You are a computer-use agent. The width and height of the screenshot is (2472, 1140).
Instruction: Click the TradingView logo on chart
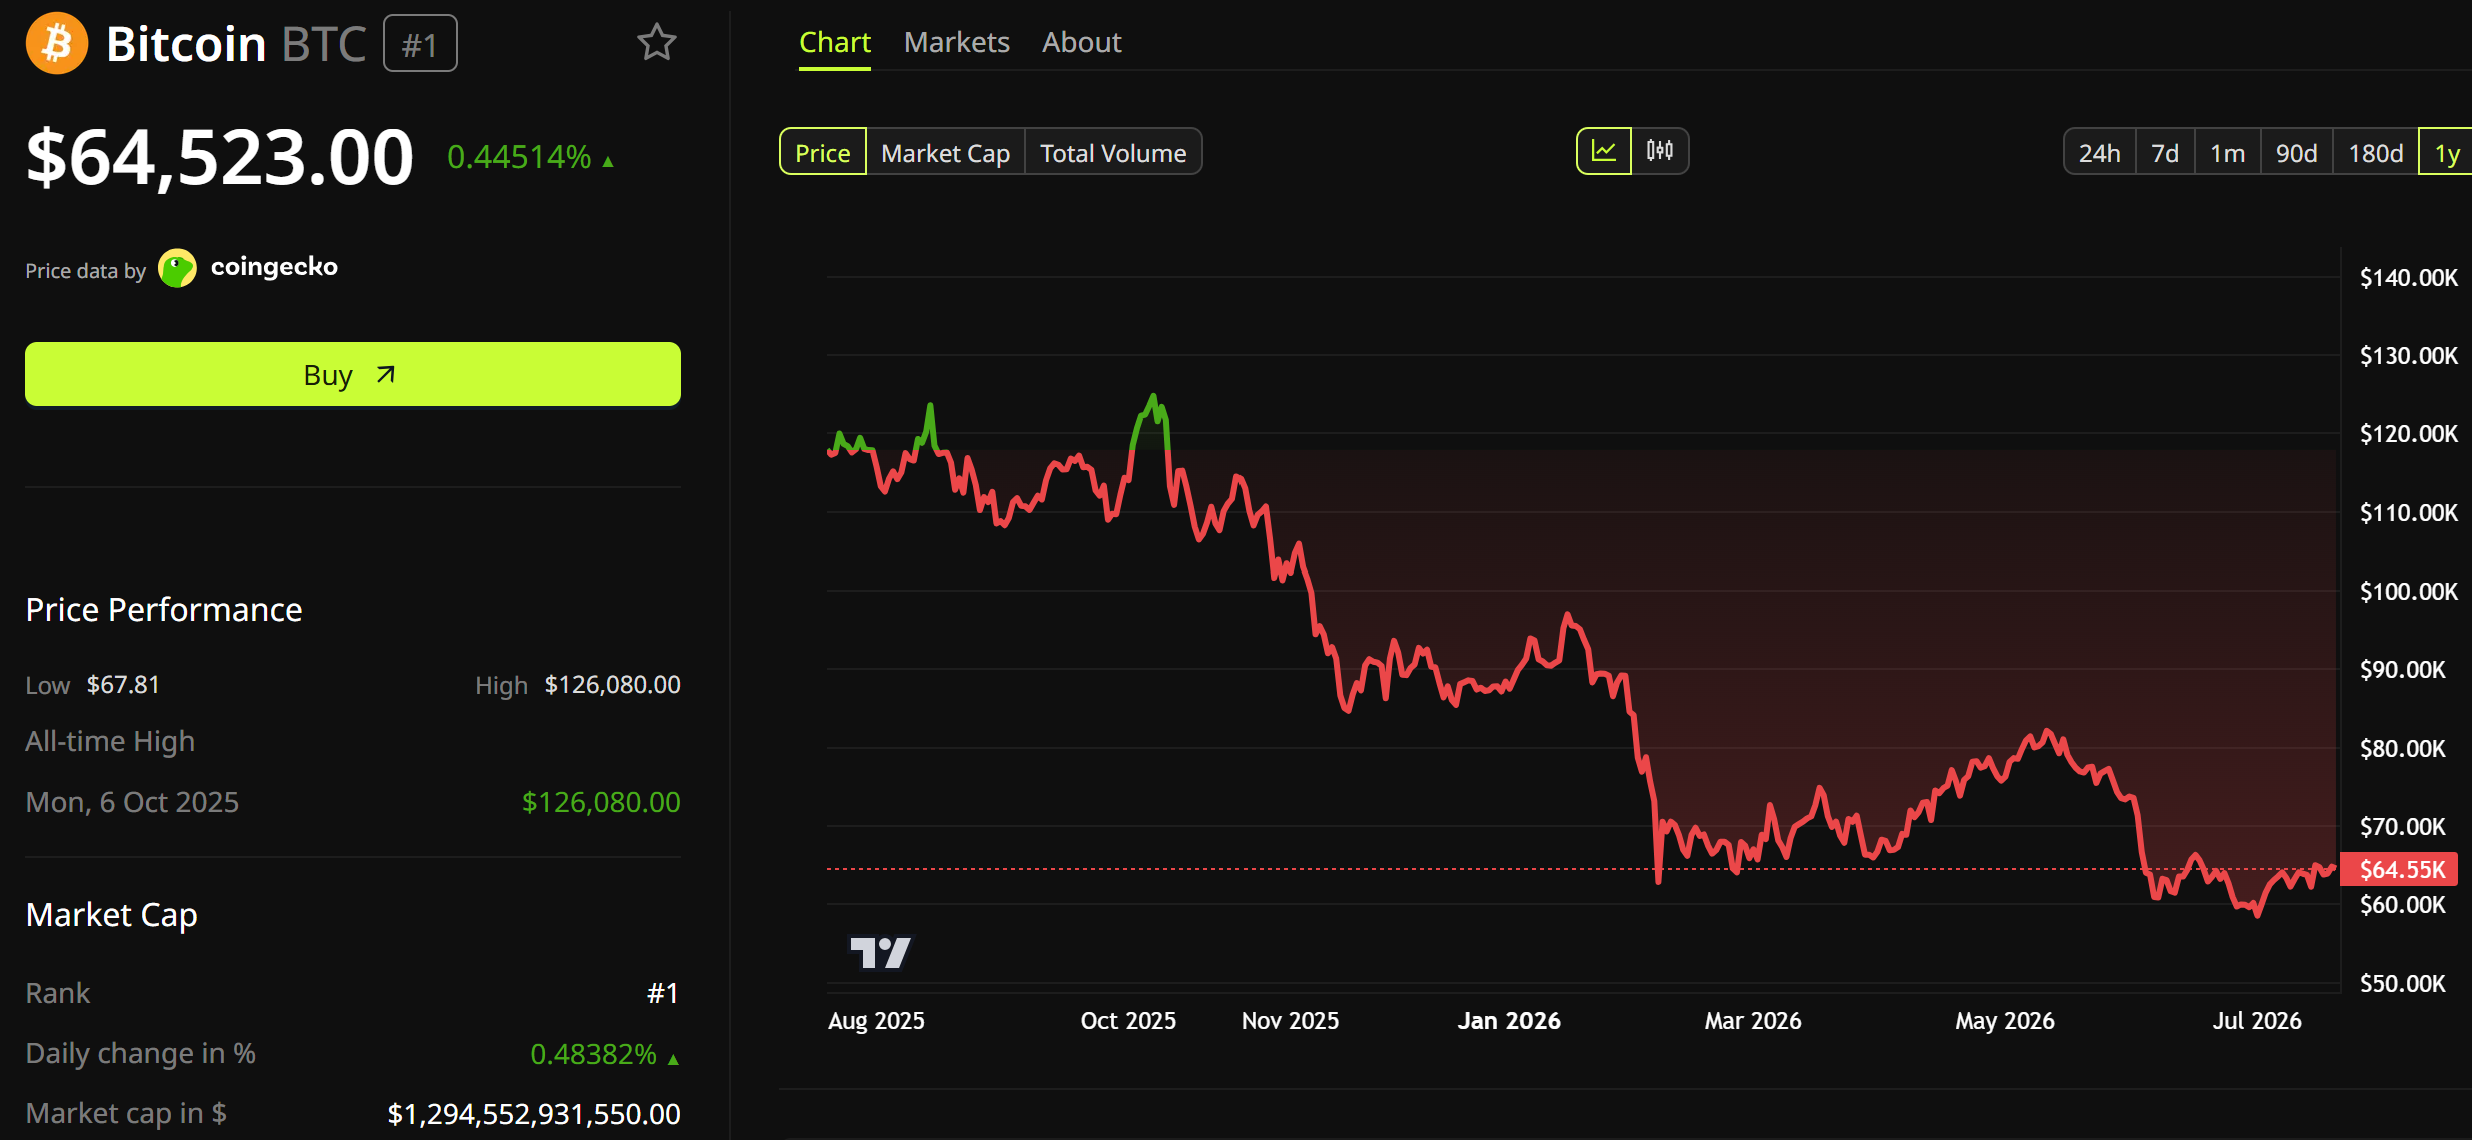tap(880, 952)
